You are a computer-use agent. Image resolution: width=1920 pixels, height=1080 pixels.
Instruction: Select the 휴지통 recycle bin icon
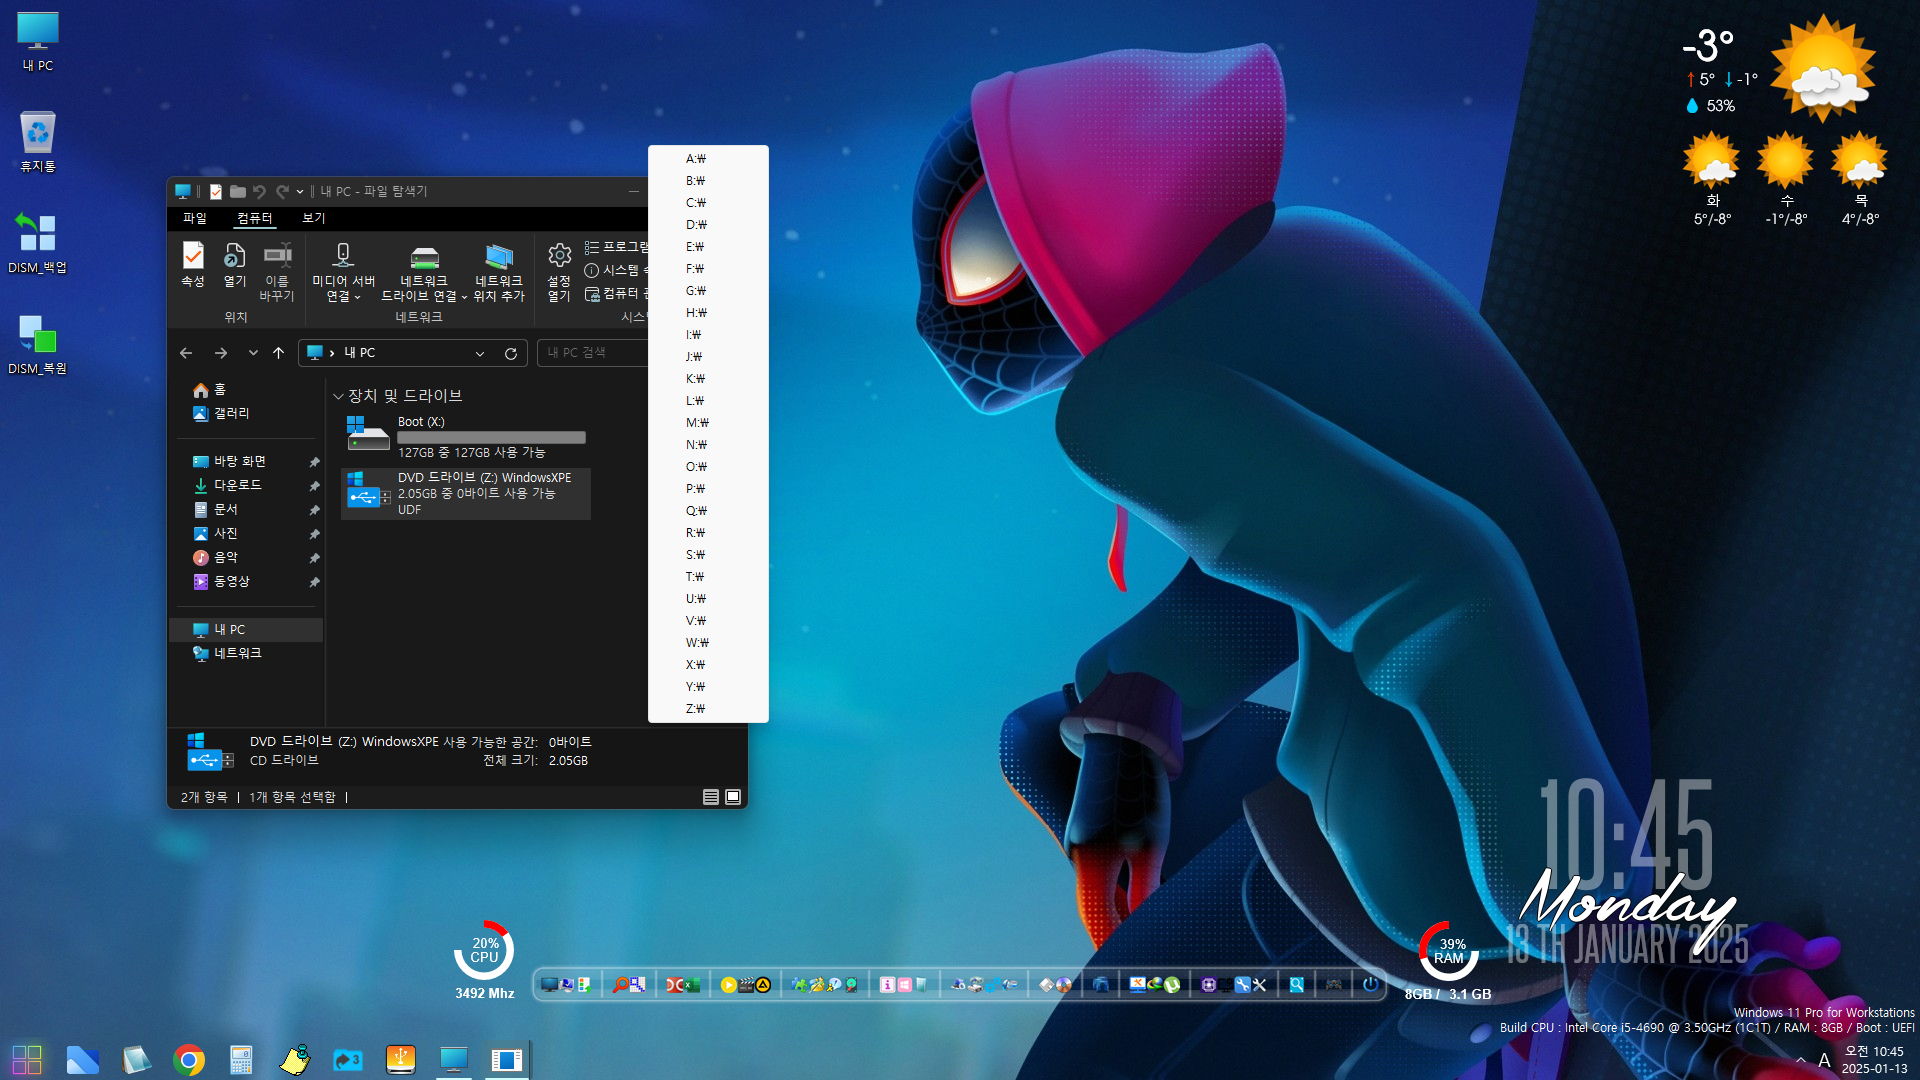(38, 142)
